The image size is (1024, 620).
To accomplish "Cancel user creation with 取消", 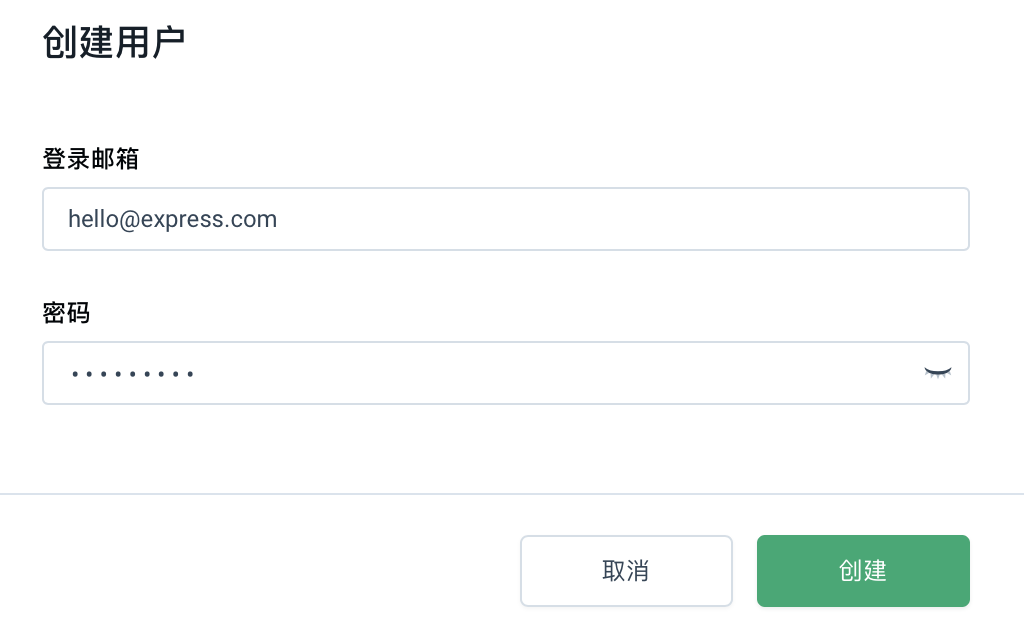I will [626, 571].
